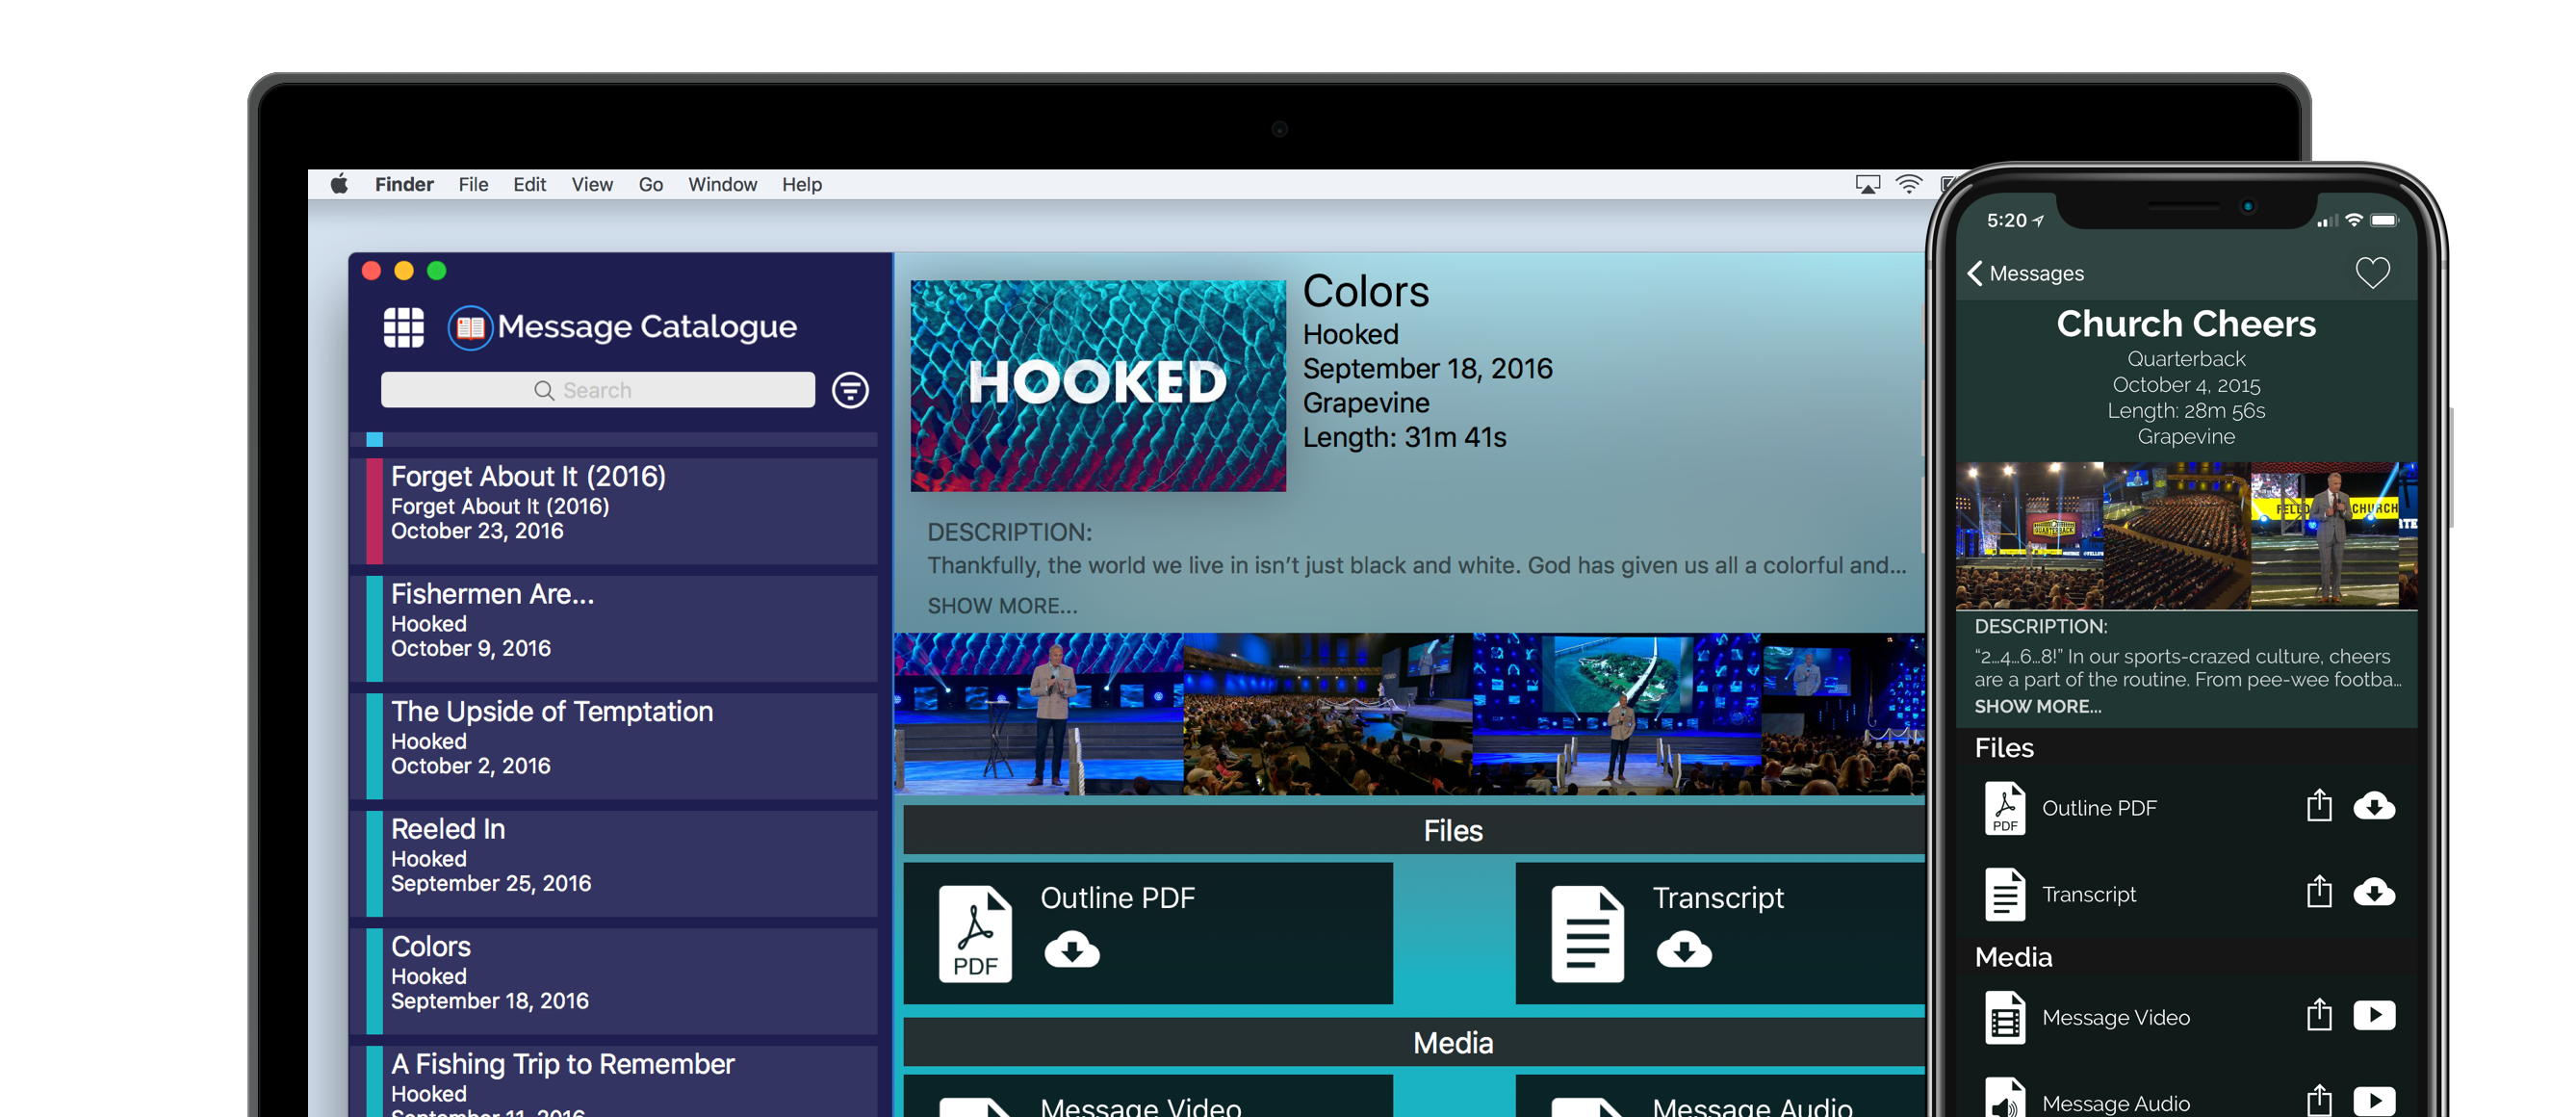Click the Outline PDF file icon on desktop

pyautogui.click(x=975, y=933)
